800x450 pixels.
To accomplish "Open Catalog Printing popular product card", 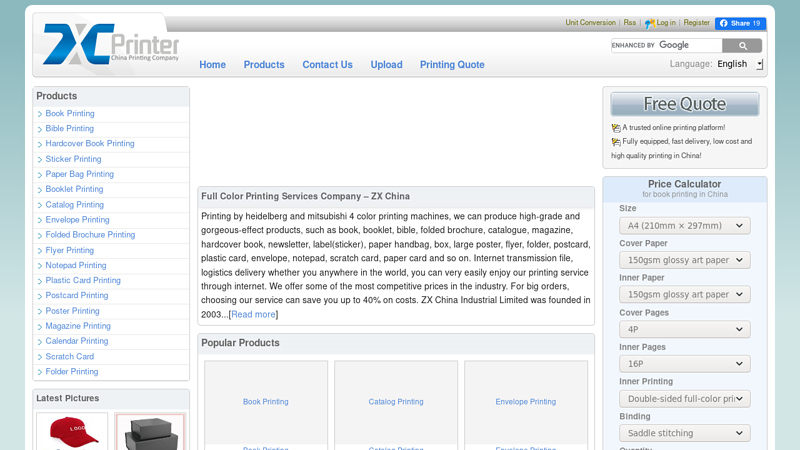I will [x=396, y=402].
